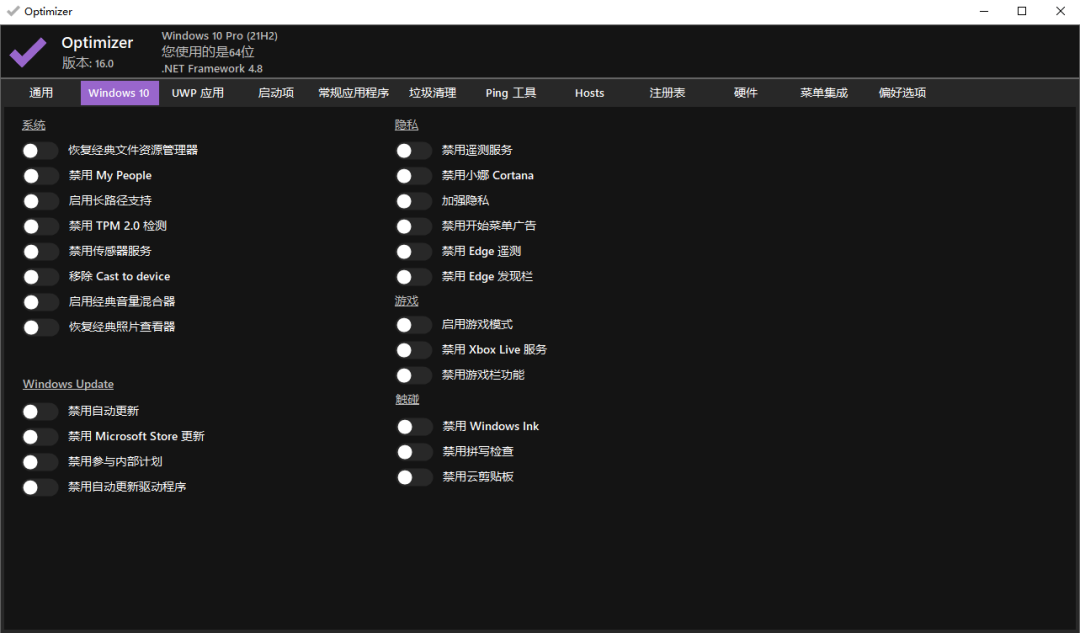Toggle 禁用开始菜单广告 switch
The width and height of the screenshot is (1080, 633).
[x=413, y=226]
